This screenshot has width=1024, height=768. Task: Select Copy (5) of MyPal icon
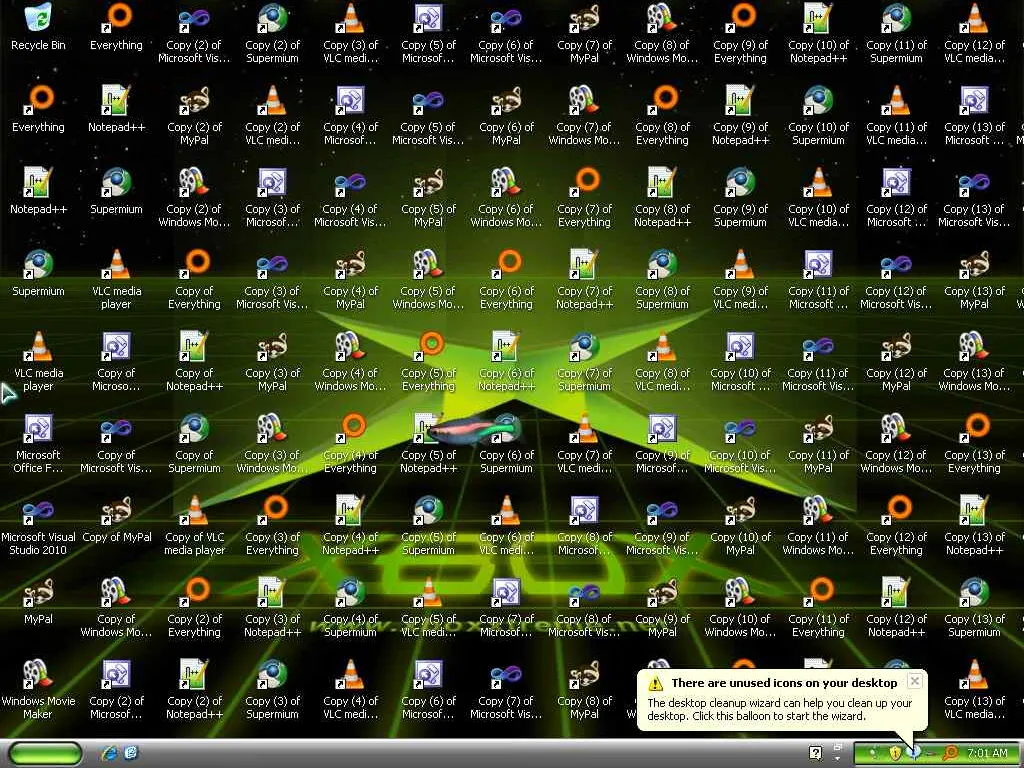click(428, 197)
